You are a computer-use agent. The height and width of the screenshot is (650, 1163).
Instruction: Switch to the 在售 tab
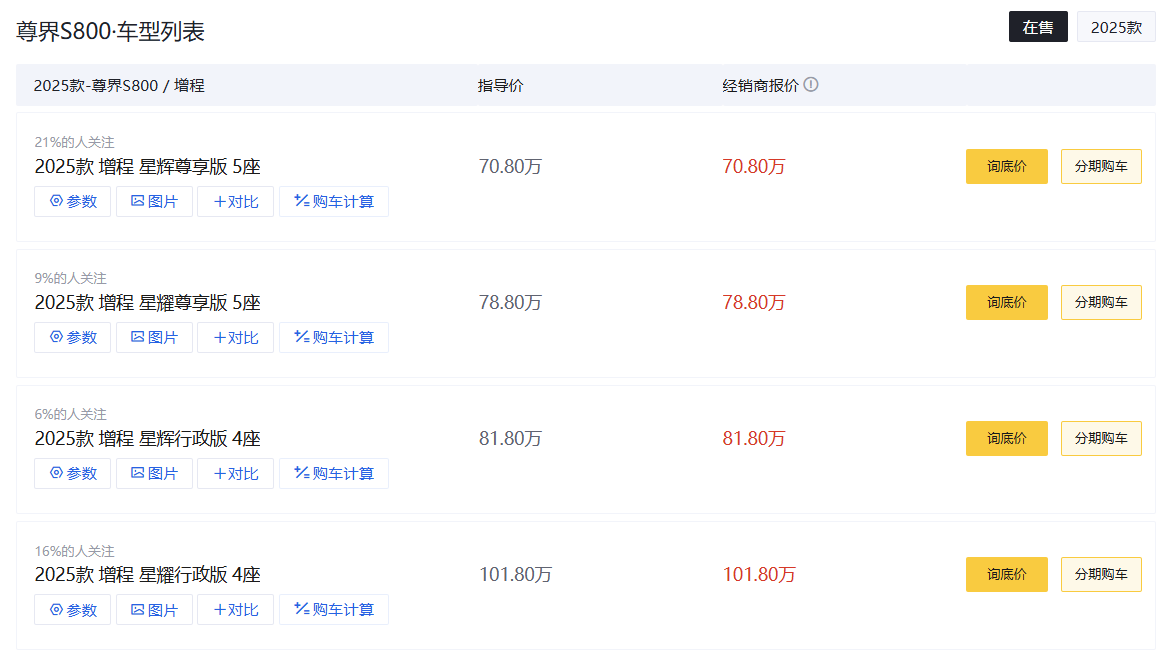pos(1038,27)
